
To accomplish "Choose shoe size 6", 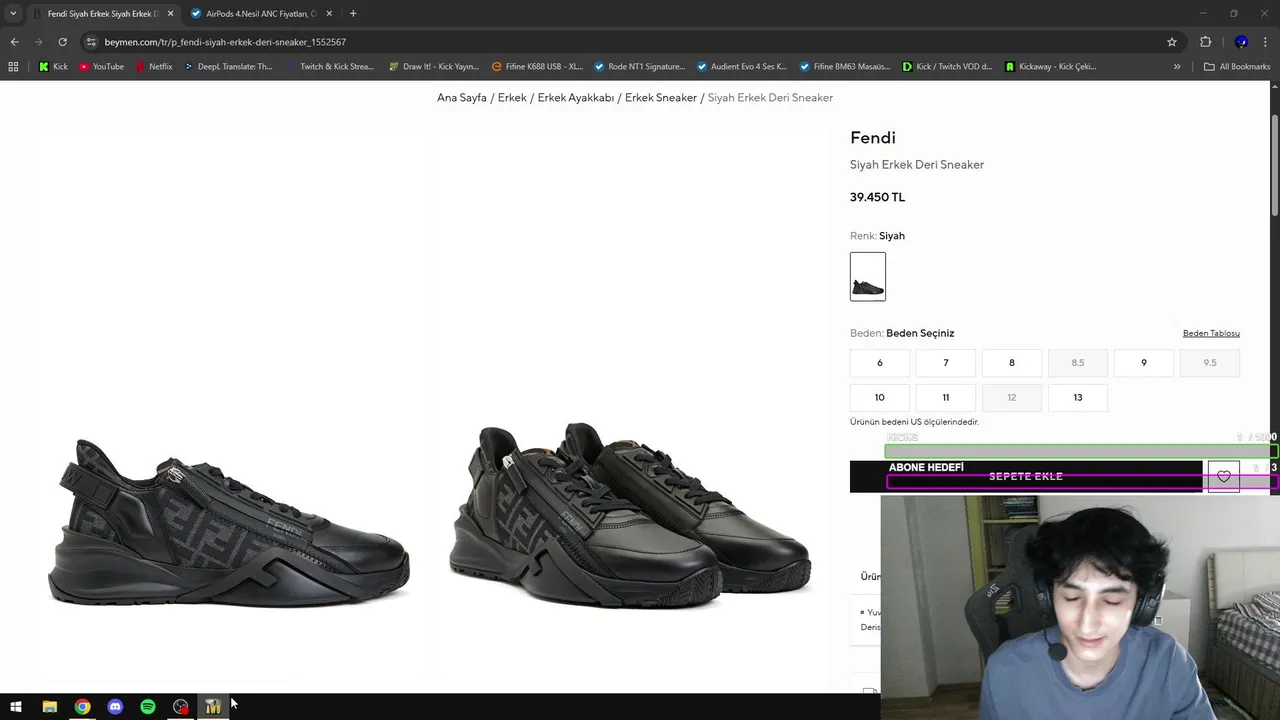I will pyautogui.click(x=880, y=363).
